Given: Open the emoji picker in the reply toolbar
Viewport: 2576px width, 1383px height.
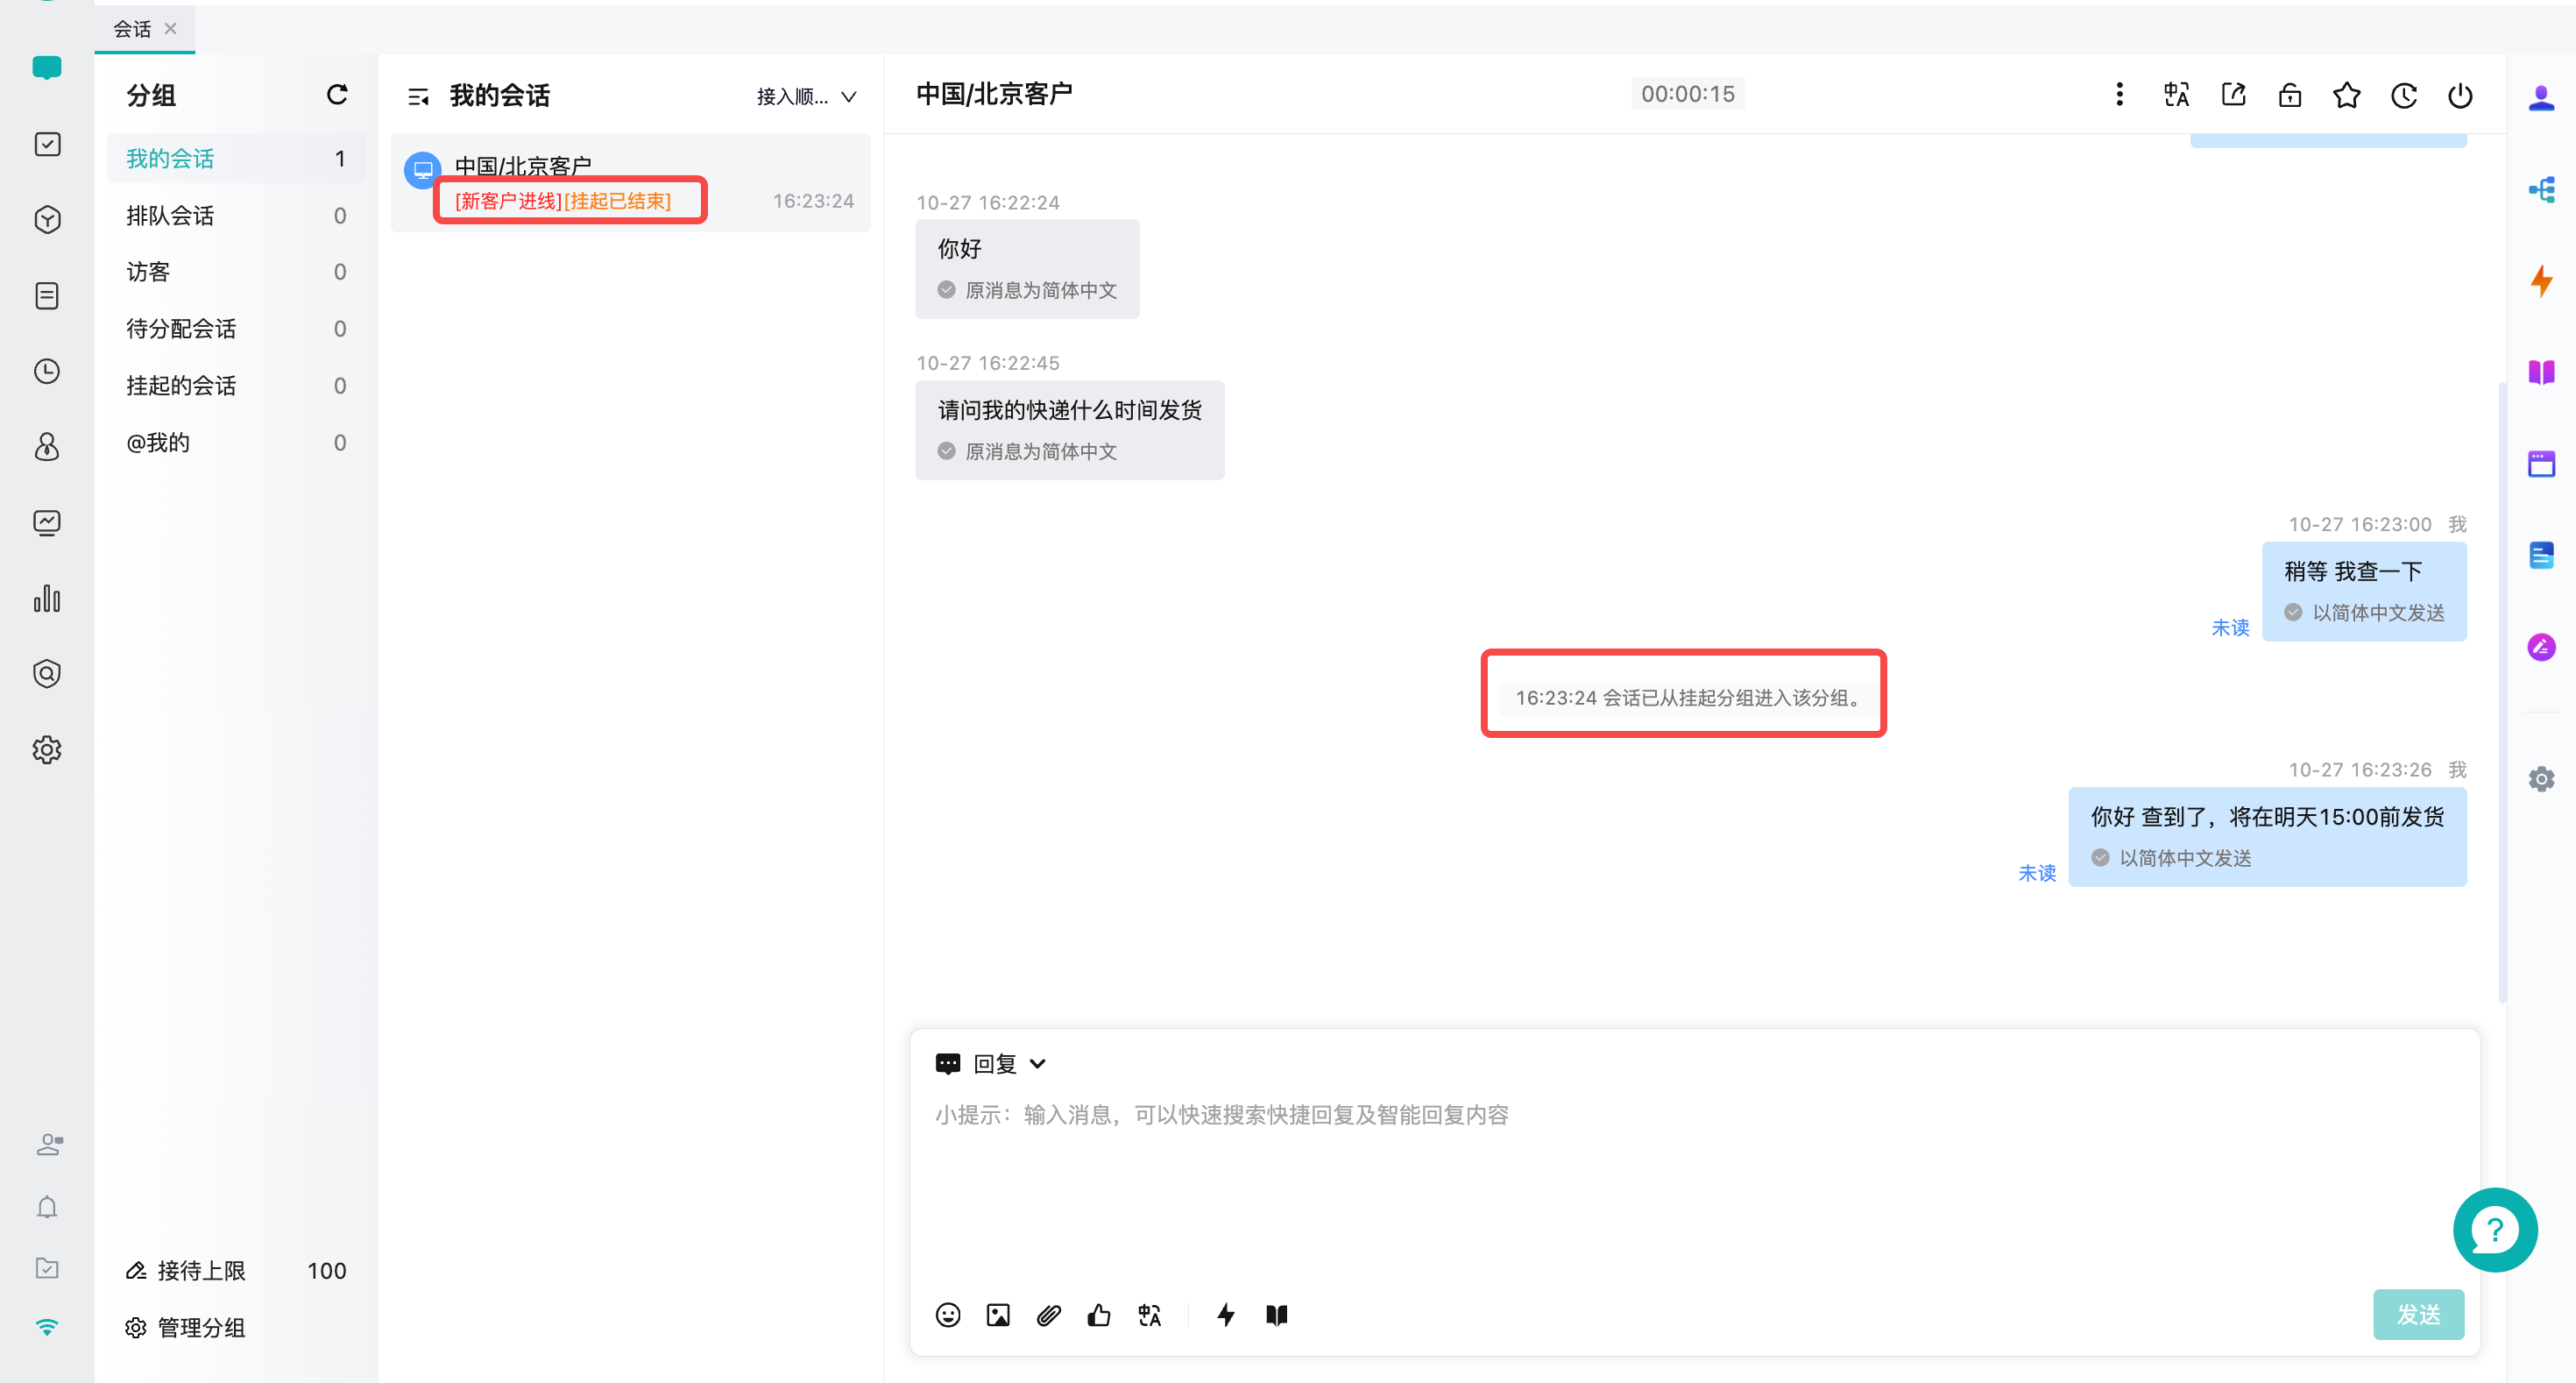Looking at the screenshot, I should [x=948, y=1315].
